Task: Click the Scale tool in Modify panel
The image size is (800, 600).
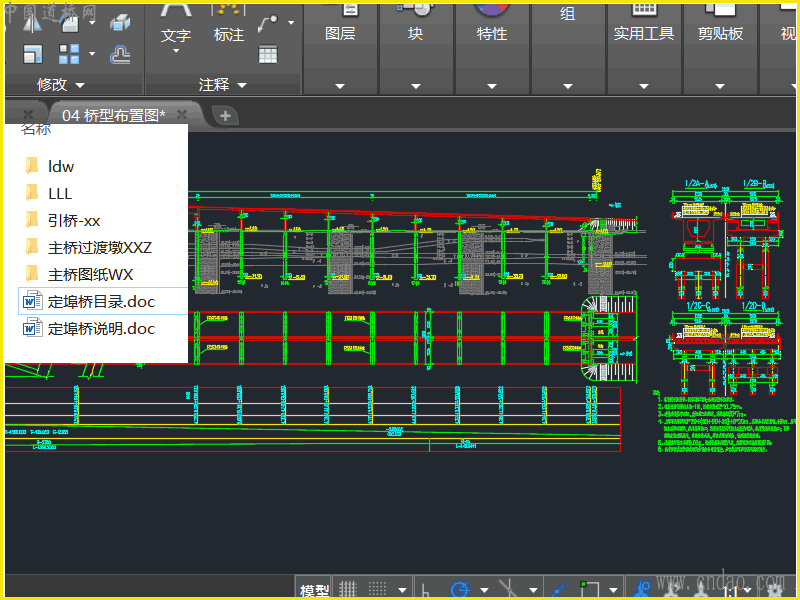Action: pyautogui.click(x=33, y=54)
